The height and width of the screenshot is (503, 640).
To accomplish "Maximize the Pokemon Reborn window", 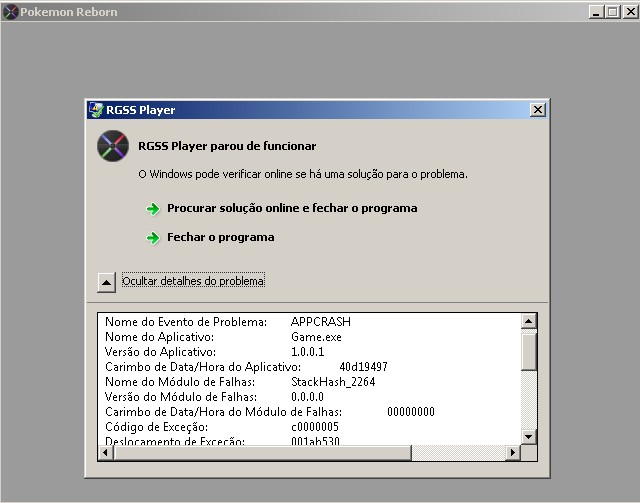I will 613,12.
